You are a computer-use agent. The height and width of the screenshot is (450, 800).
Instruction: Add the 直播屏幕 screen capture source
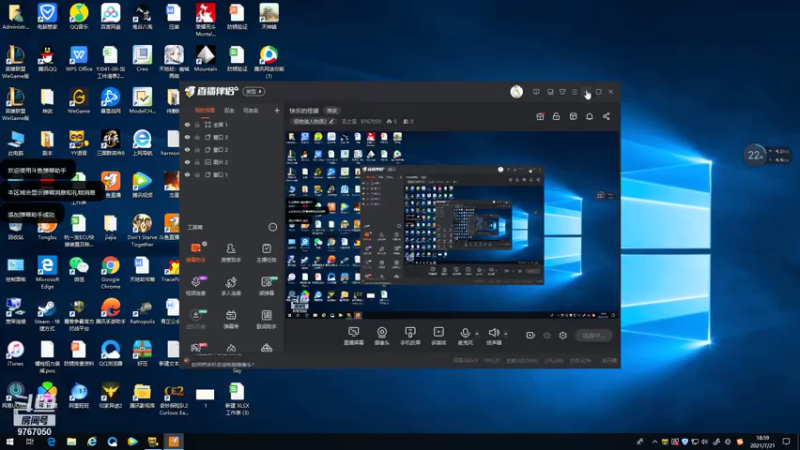354,336
